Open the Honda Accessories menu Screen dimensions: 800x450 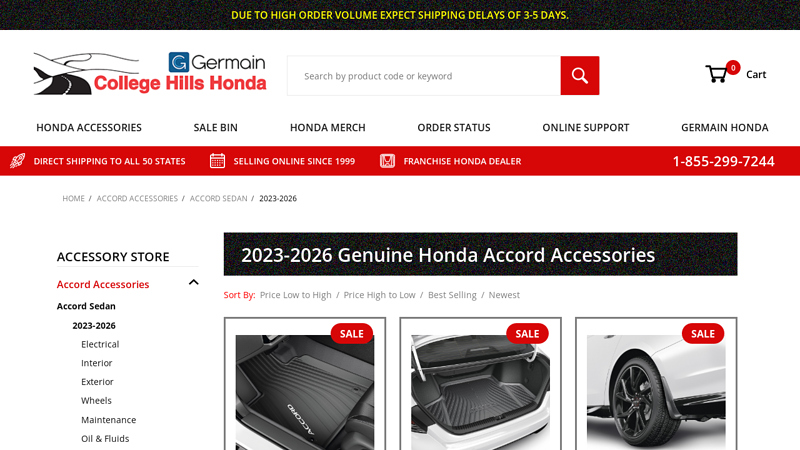tap(89, 128)
